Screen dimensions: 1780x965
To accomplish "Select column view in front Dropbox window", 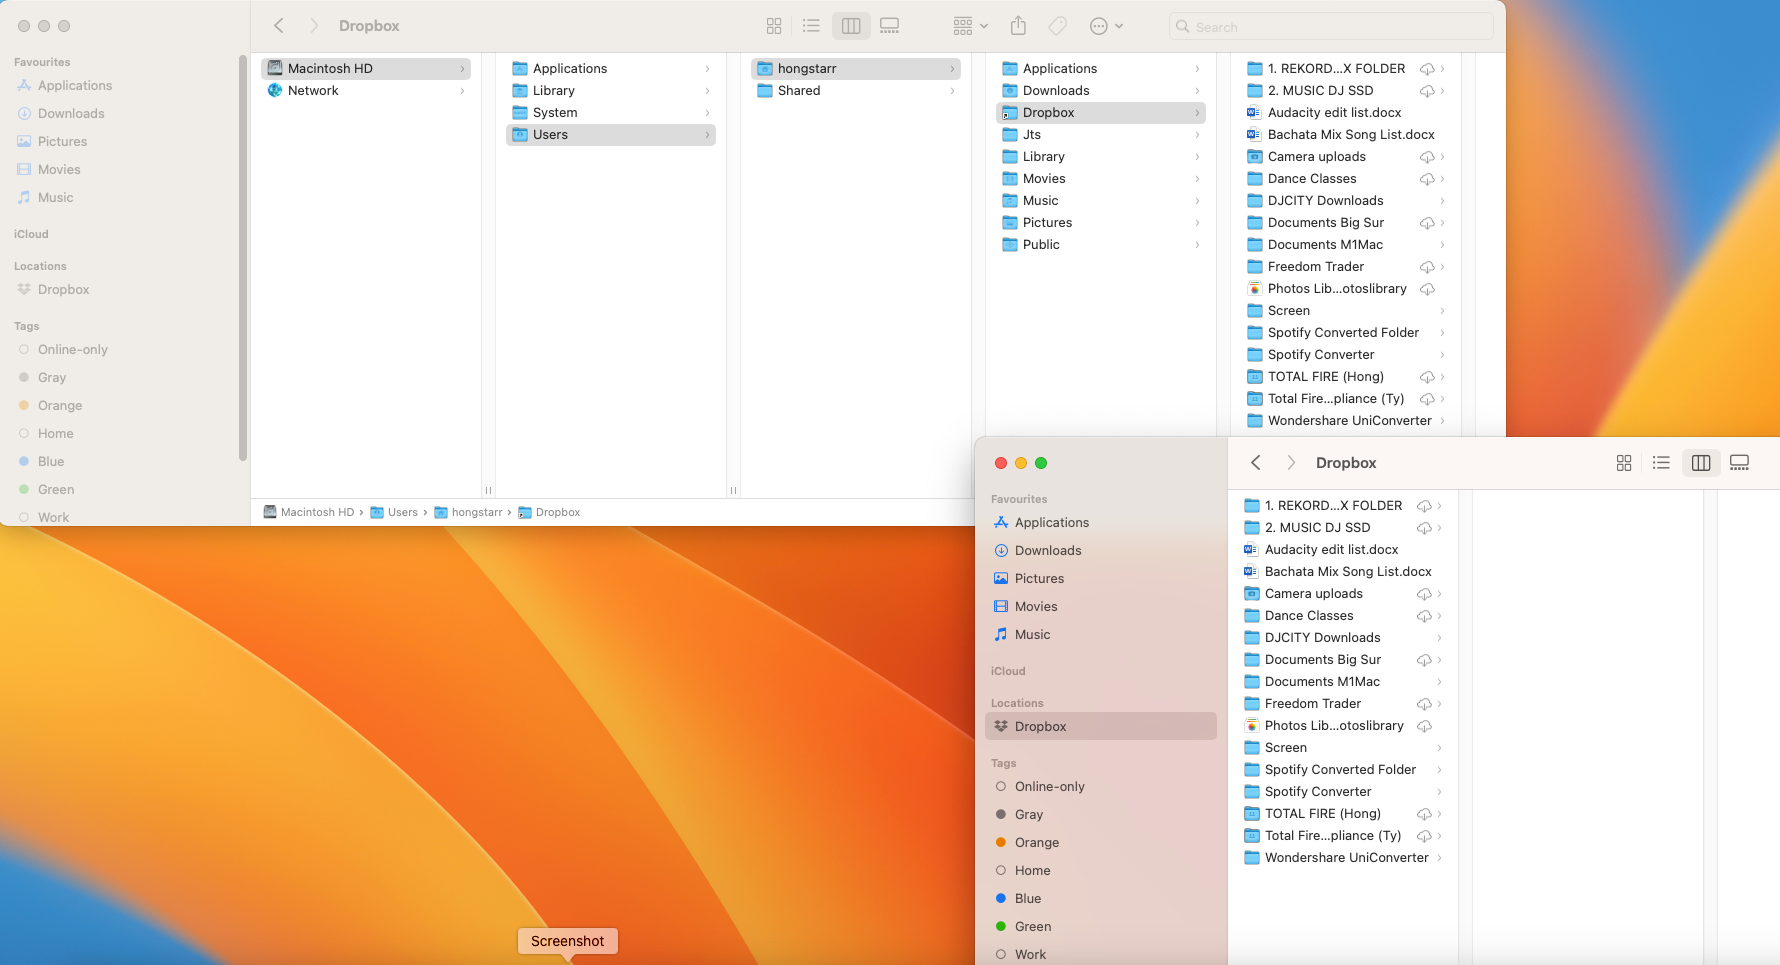I will tap(1701, 463).
